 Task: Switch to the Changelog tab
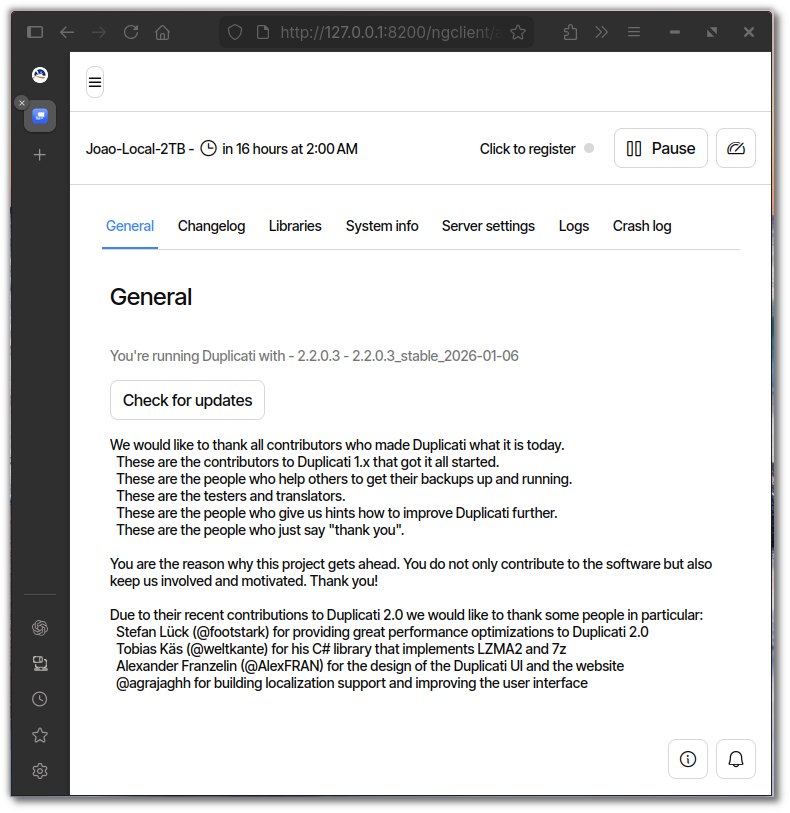click(x=211, y=226)
